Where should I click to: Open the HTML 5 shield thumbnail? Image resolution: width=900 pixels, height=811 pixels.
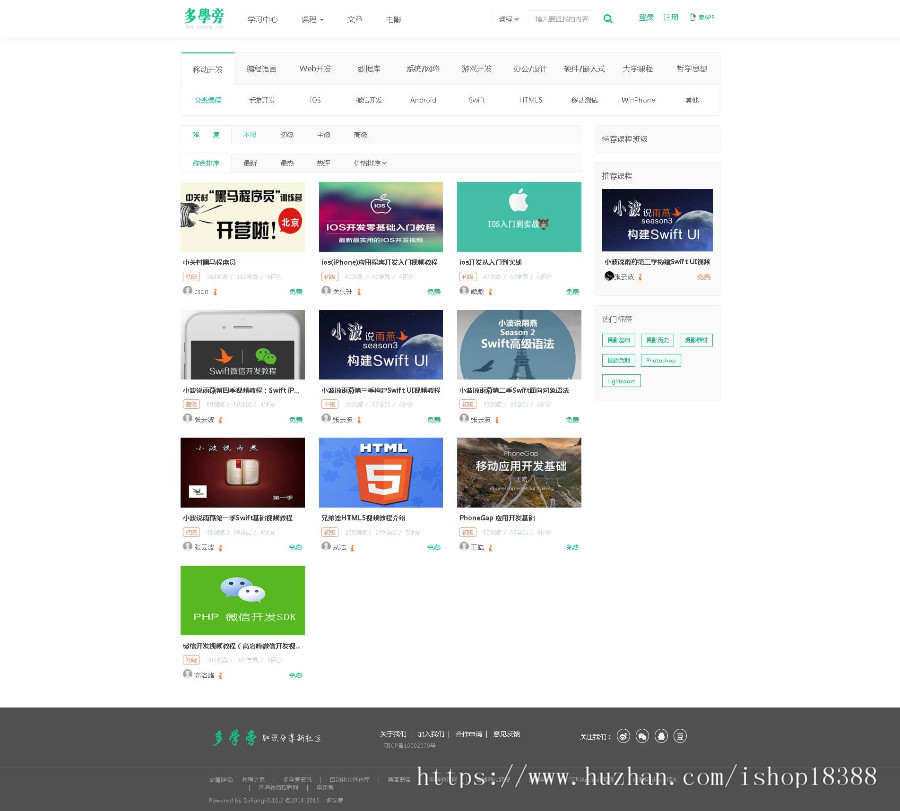pyautogui.click(x=381, y=473)
